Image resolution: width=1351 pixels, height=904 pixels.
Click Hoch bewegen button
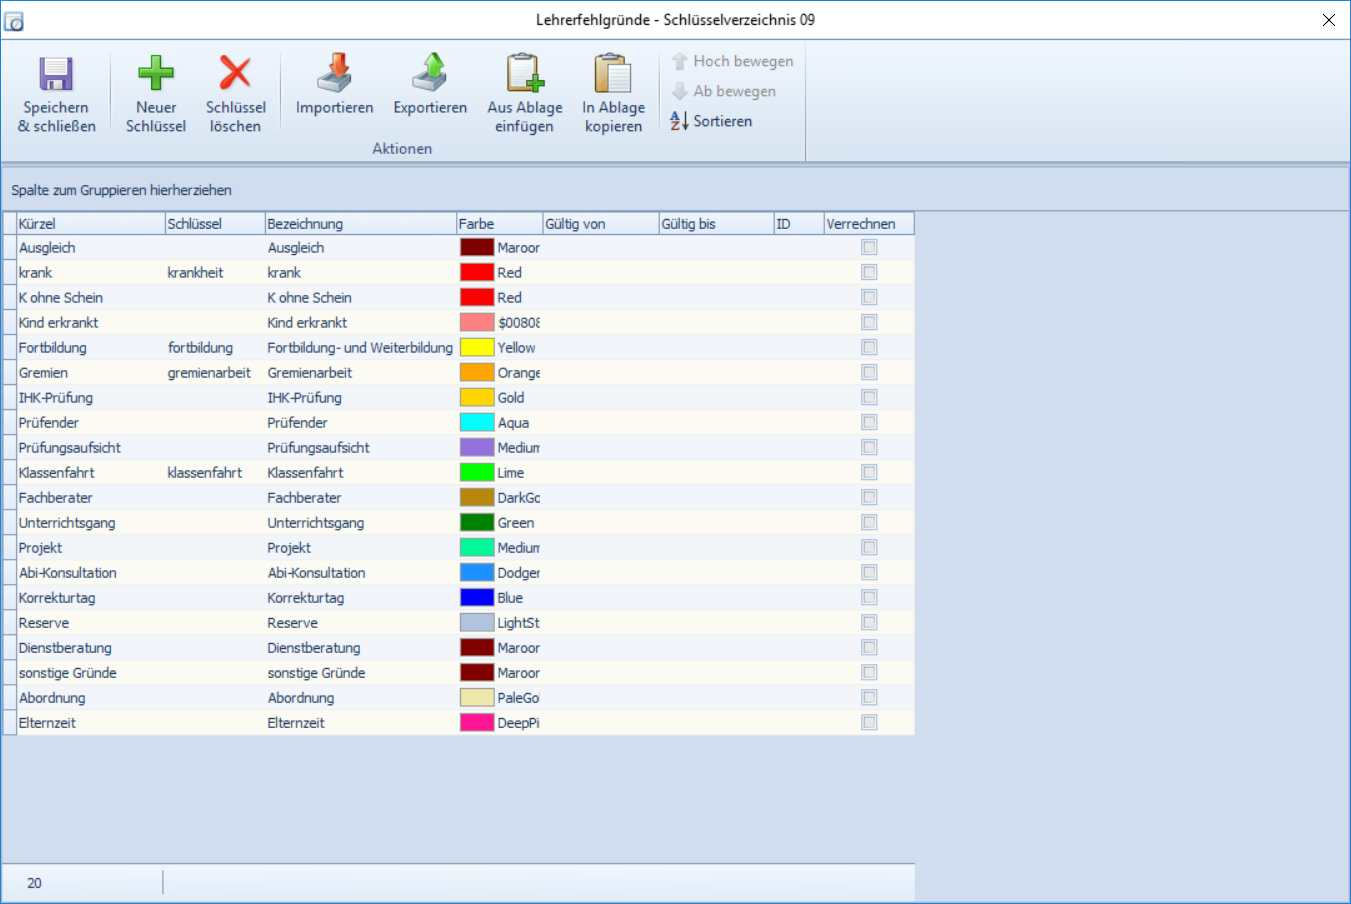coord(732,61)
